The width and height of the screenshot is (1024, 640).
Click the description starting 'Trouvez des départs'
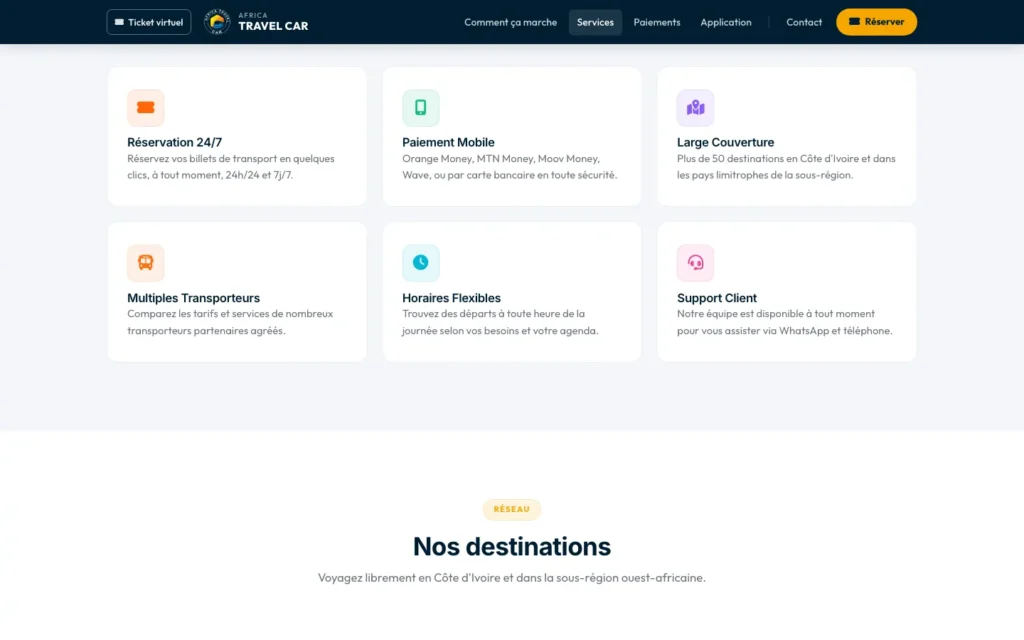[500, 322]
